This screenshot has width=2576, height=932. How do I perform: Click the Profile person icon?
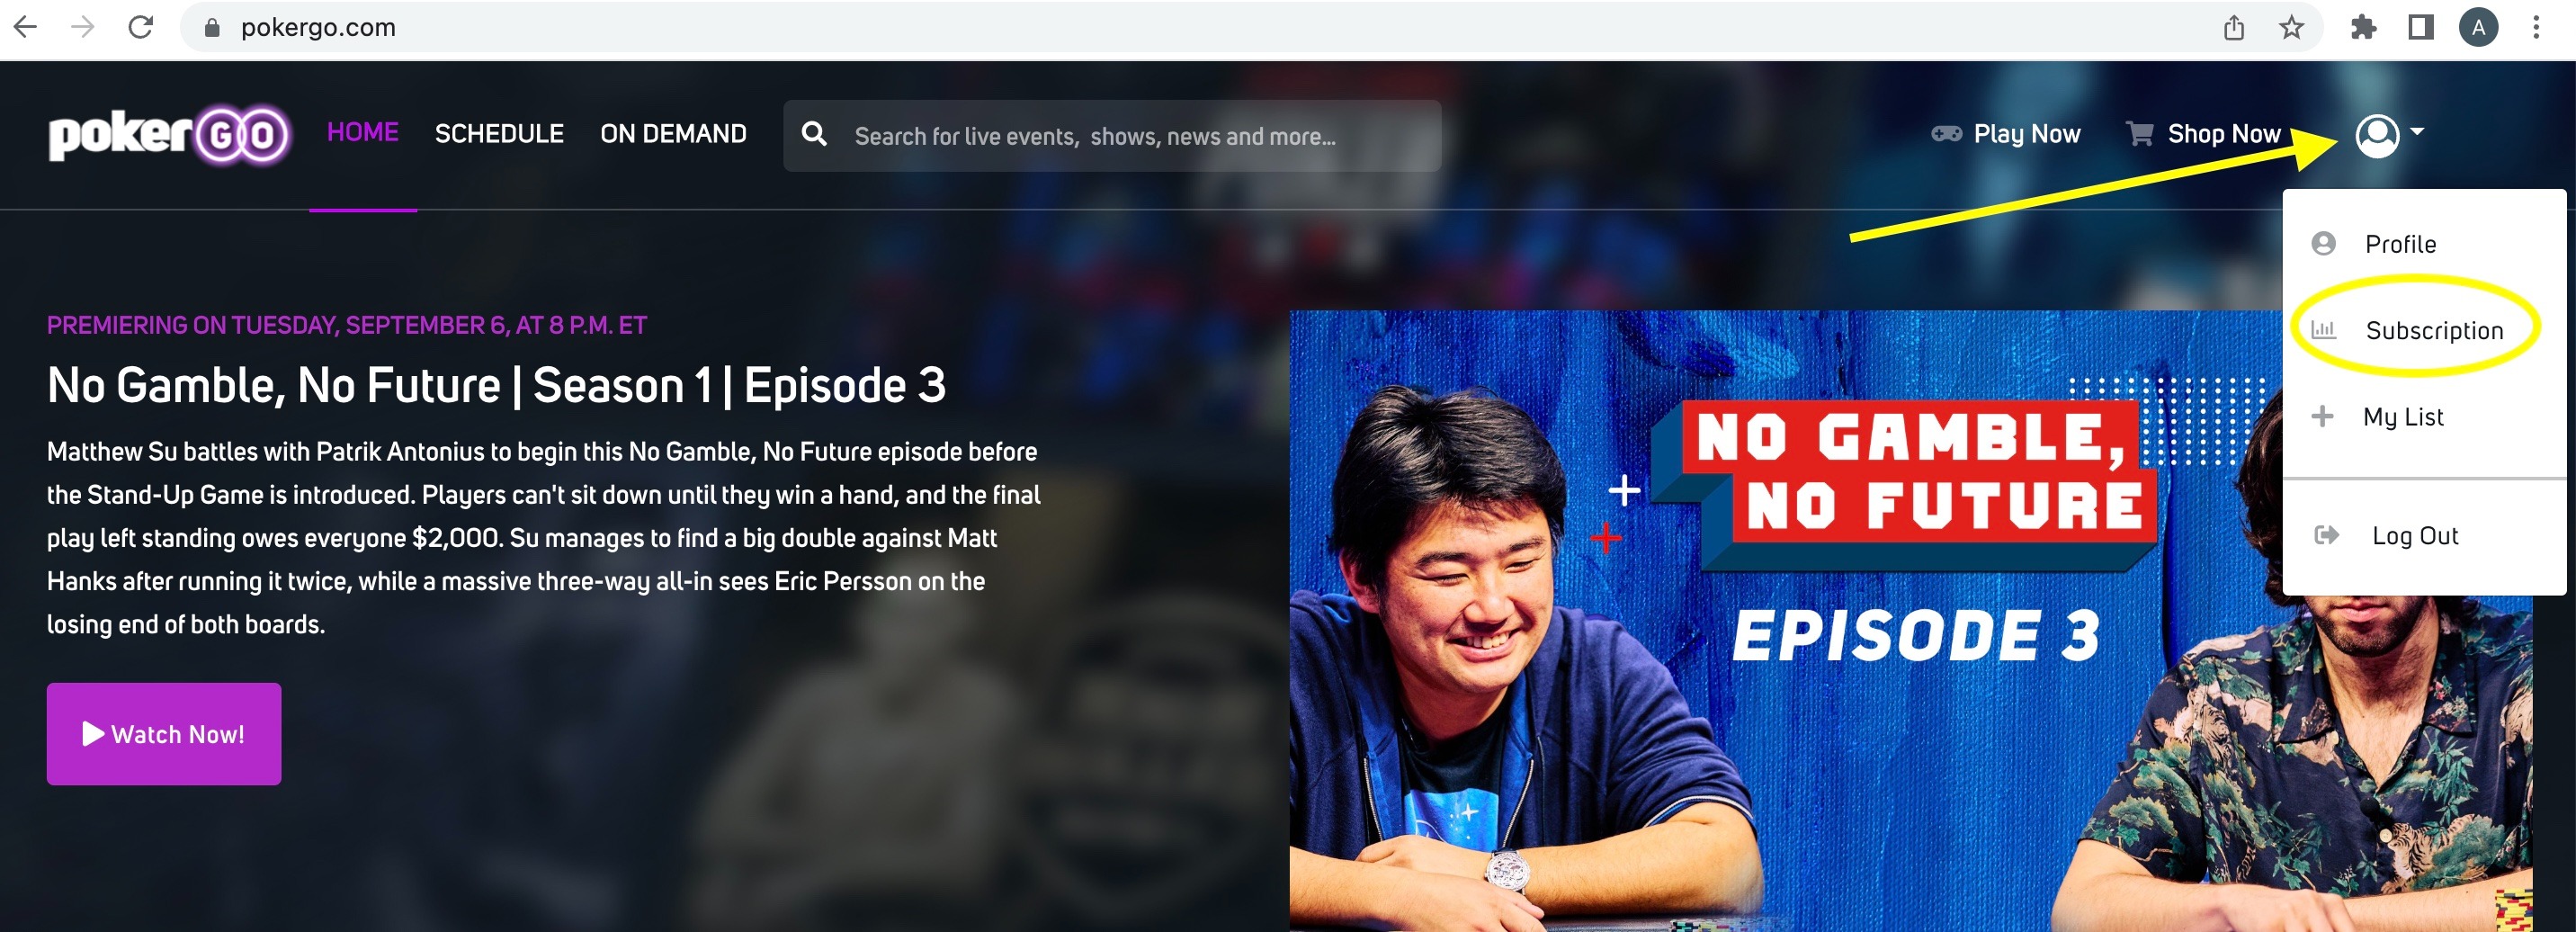point(2323,243)
